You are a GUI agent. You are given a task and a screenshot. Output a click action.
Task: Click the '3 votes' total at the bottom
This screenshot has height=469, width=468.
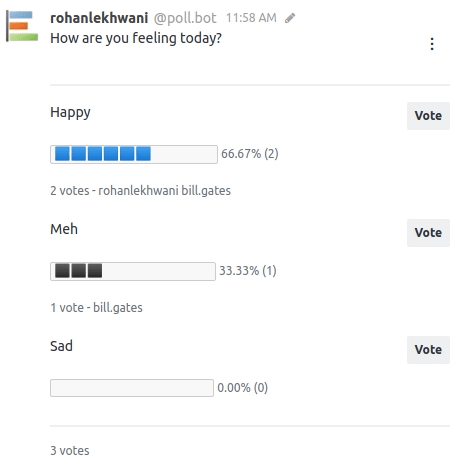[x=70, y=451]
